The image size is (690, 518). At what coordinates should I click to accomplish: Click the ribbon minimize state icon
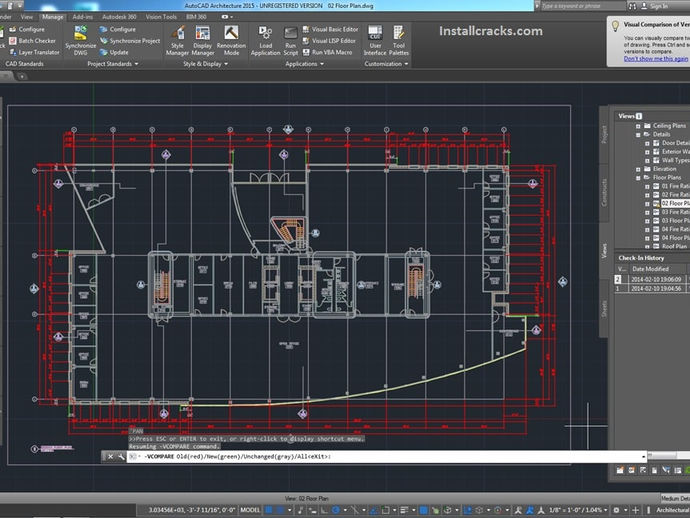coord(225,17)
